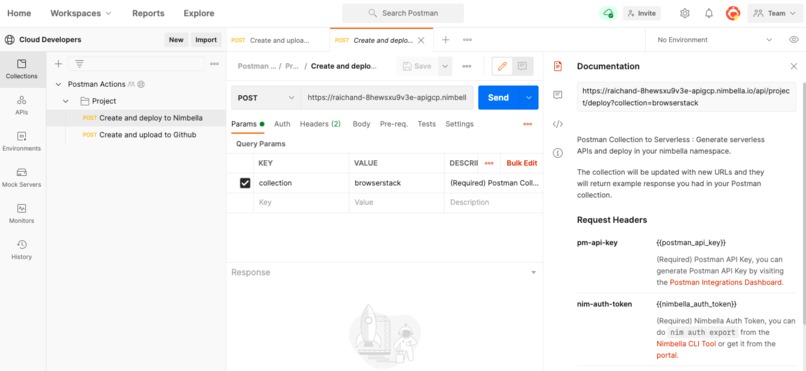Open a new request tab with the plus

point(446,40)
